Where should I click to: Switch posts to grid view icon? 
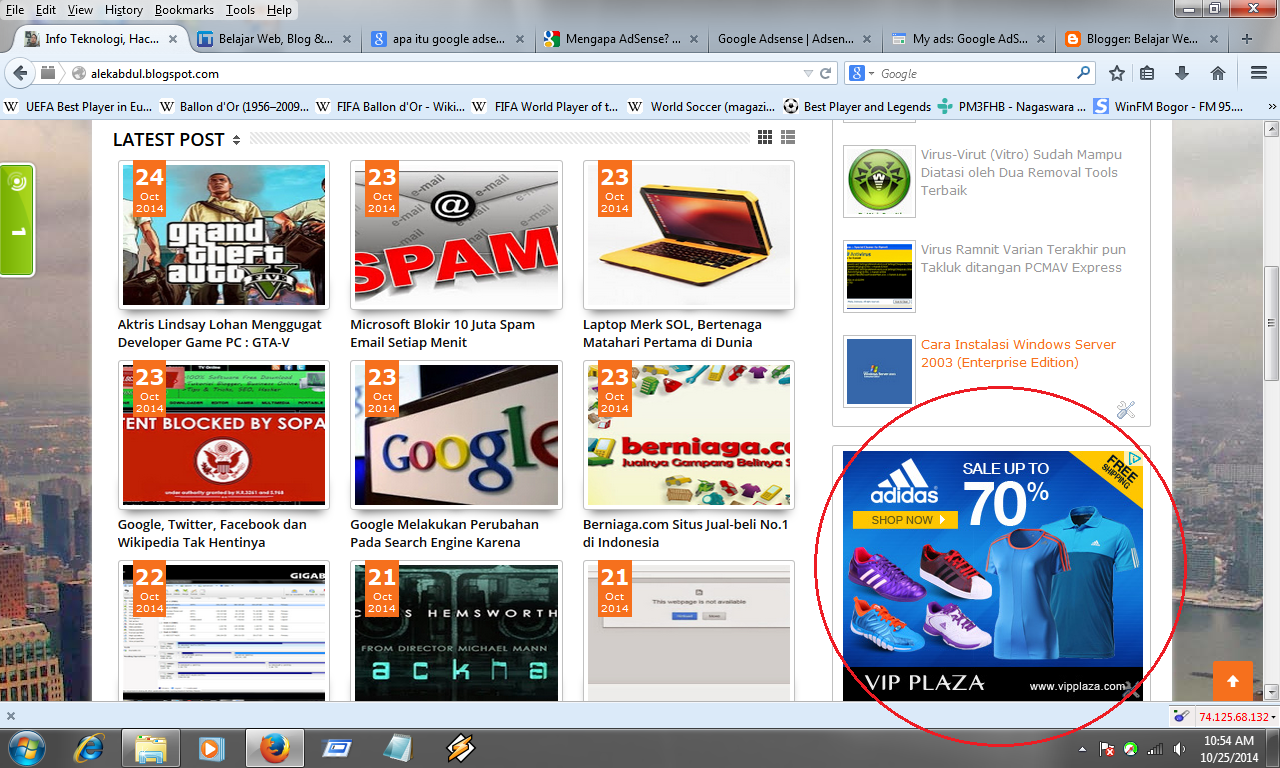(x=765, y=138)
